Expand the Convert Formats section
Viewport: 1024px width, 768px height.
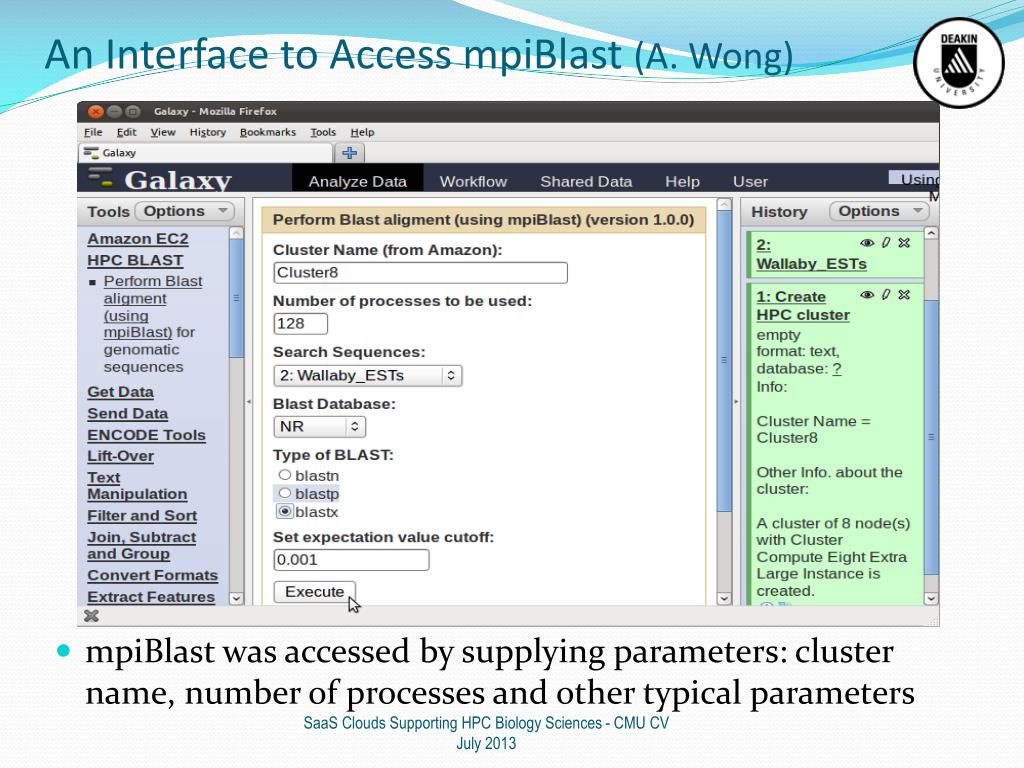click(152, 575)
